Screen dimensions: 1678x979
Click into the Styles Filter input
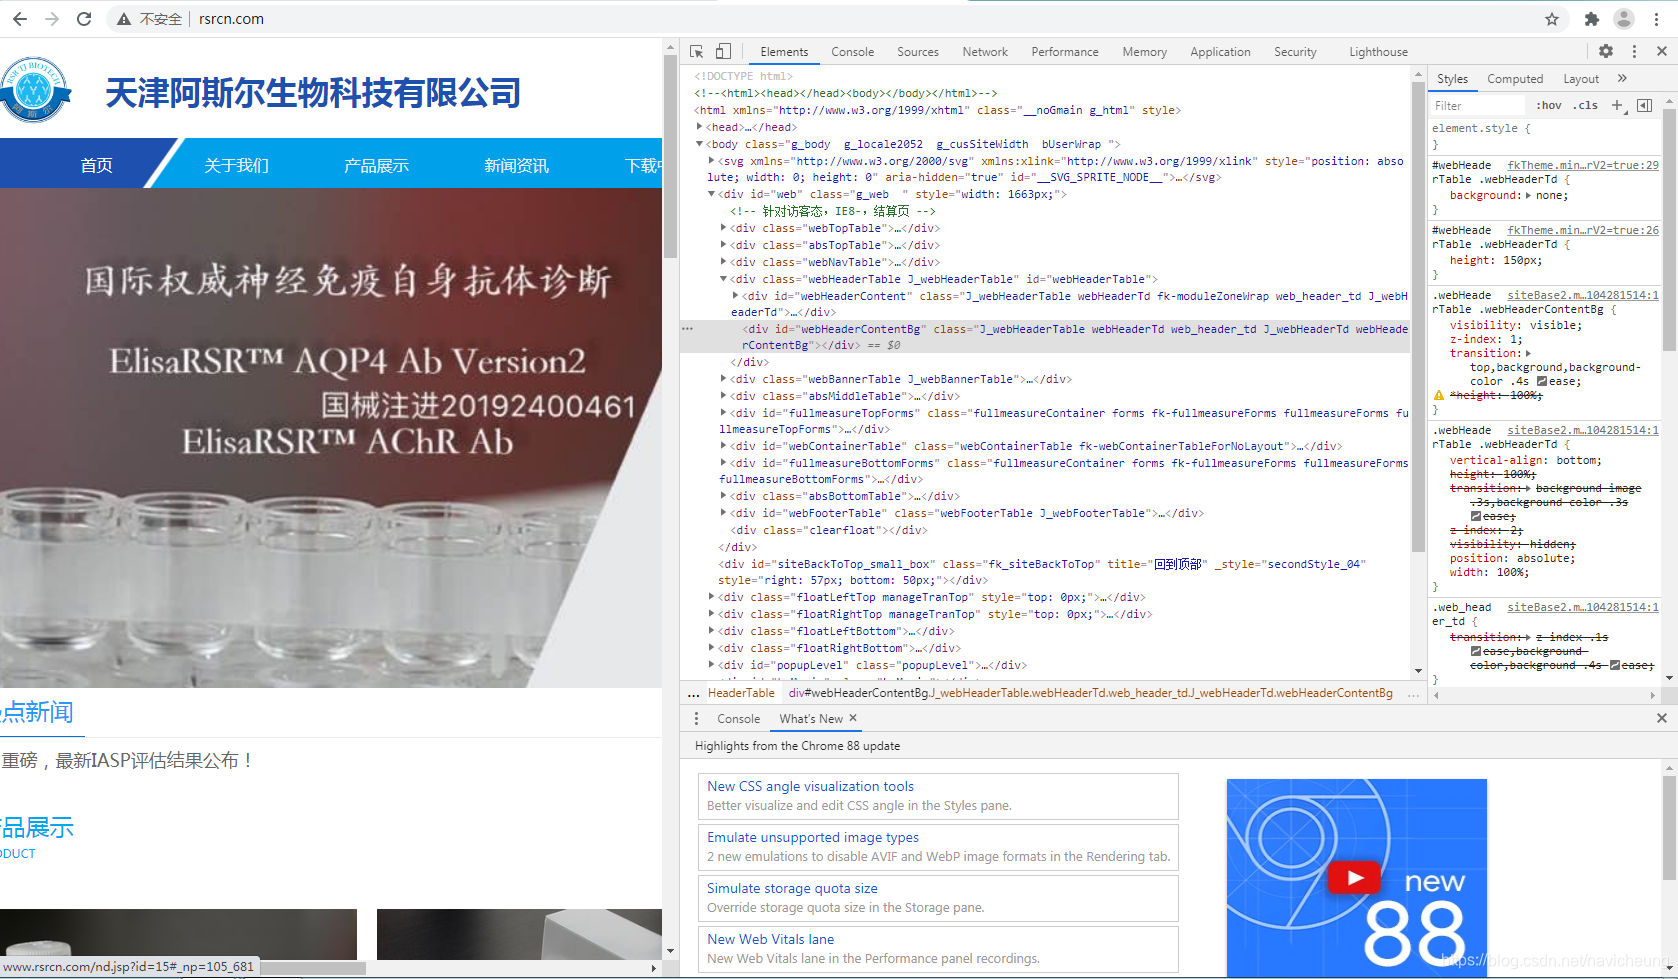click(1478, 105)
